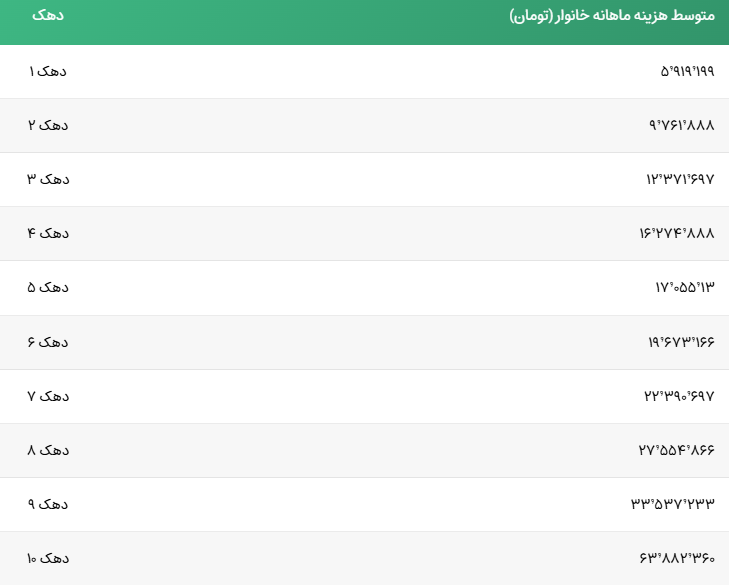
Task: Select the "دهک ۴" row label
Action: tap(48, 233)
